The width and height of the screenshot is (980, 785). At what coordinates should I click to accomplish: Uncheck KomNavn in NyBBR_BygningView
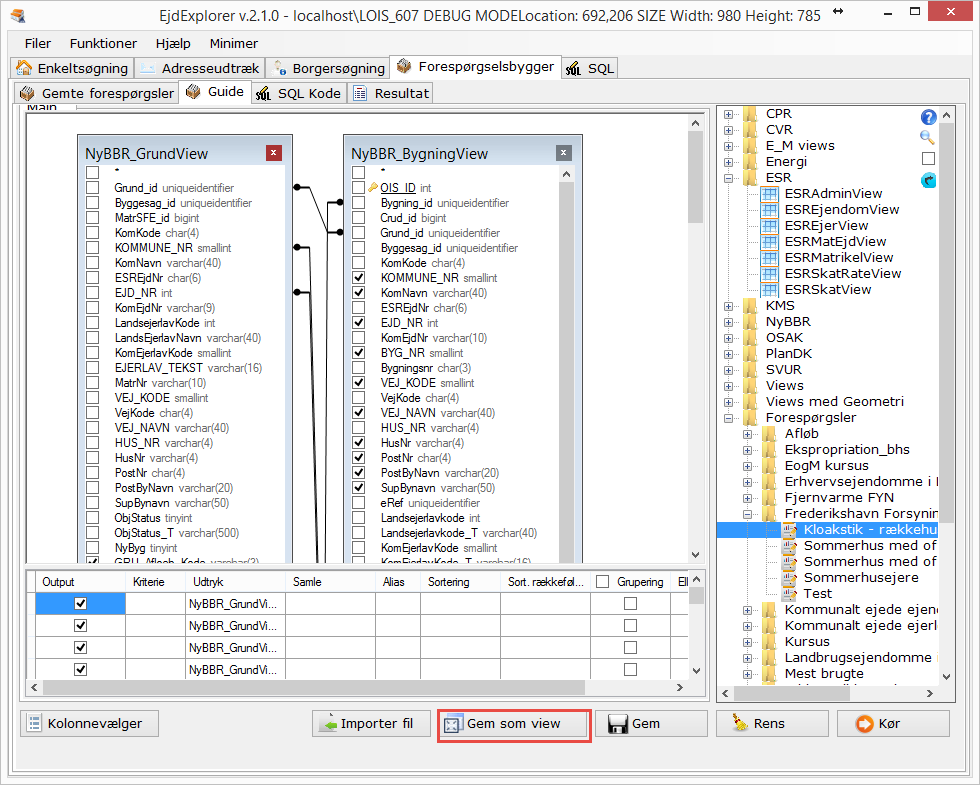click(x=359, y=293)
